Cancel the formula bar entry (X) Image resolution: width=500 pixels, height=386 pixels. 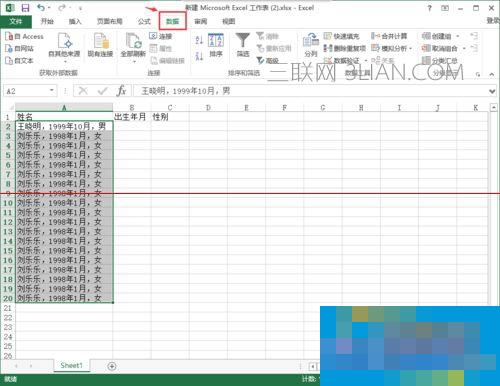[83, 90]
